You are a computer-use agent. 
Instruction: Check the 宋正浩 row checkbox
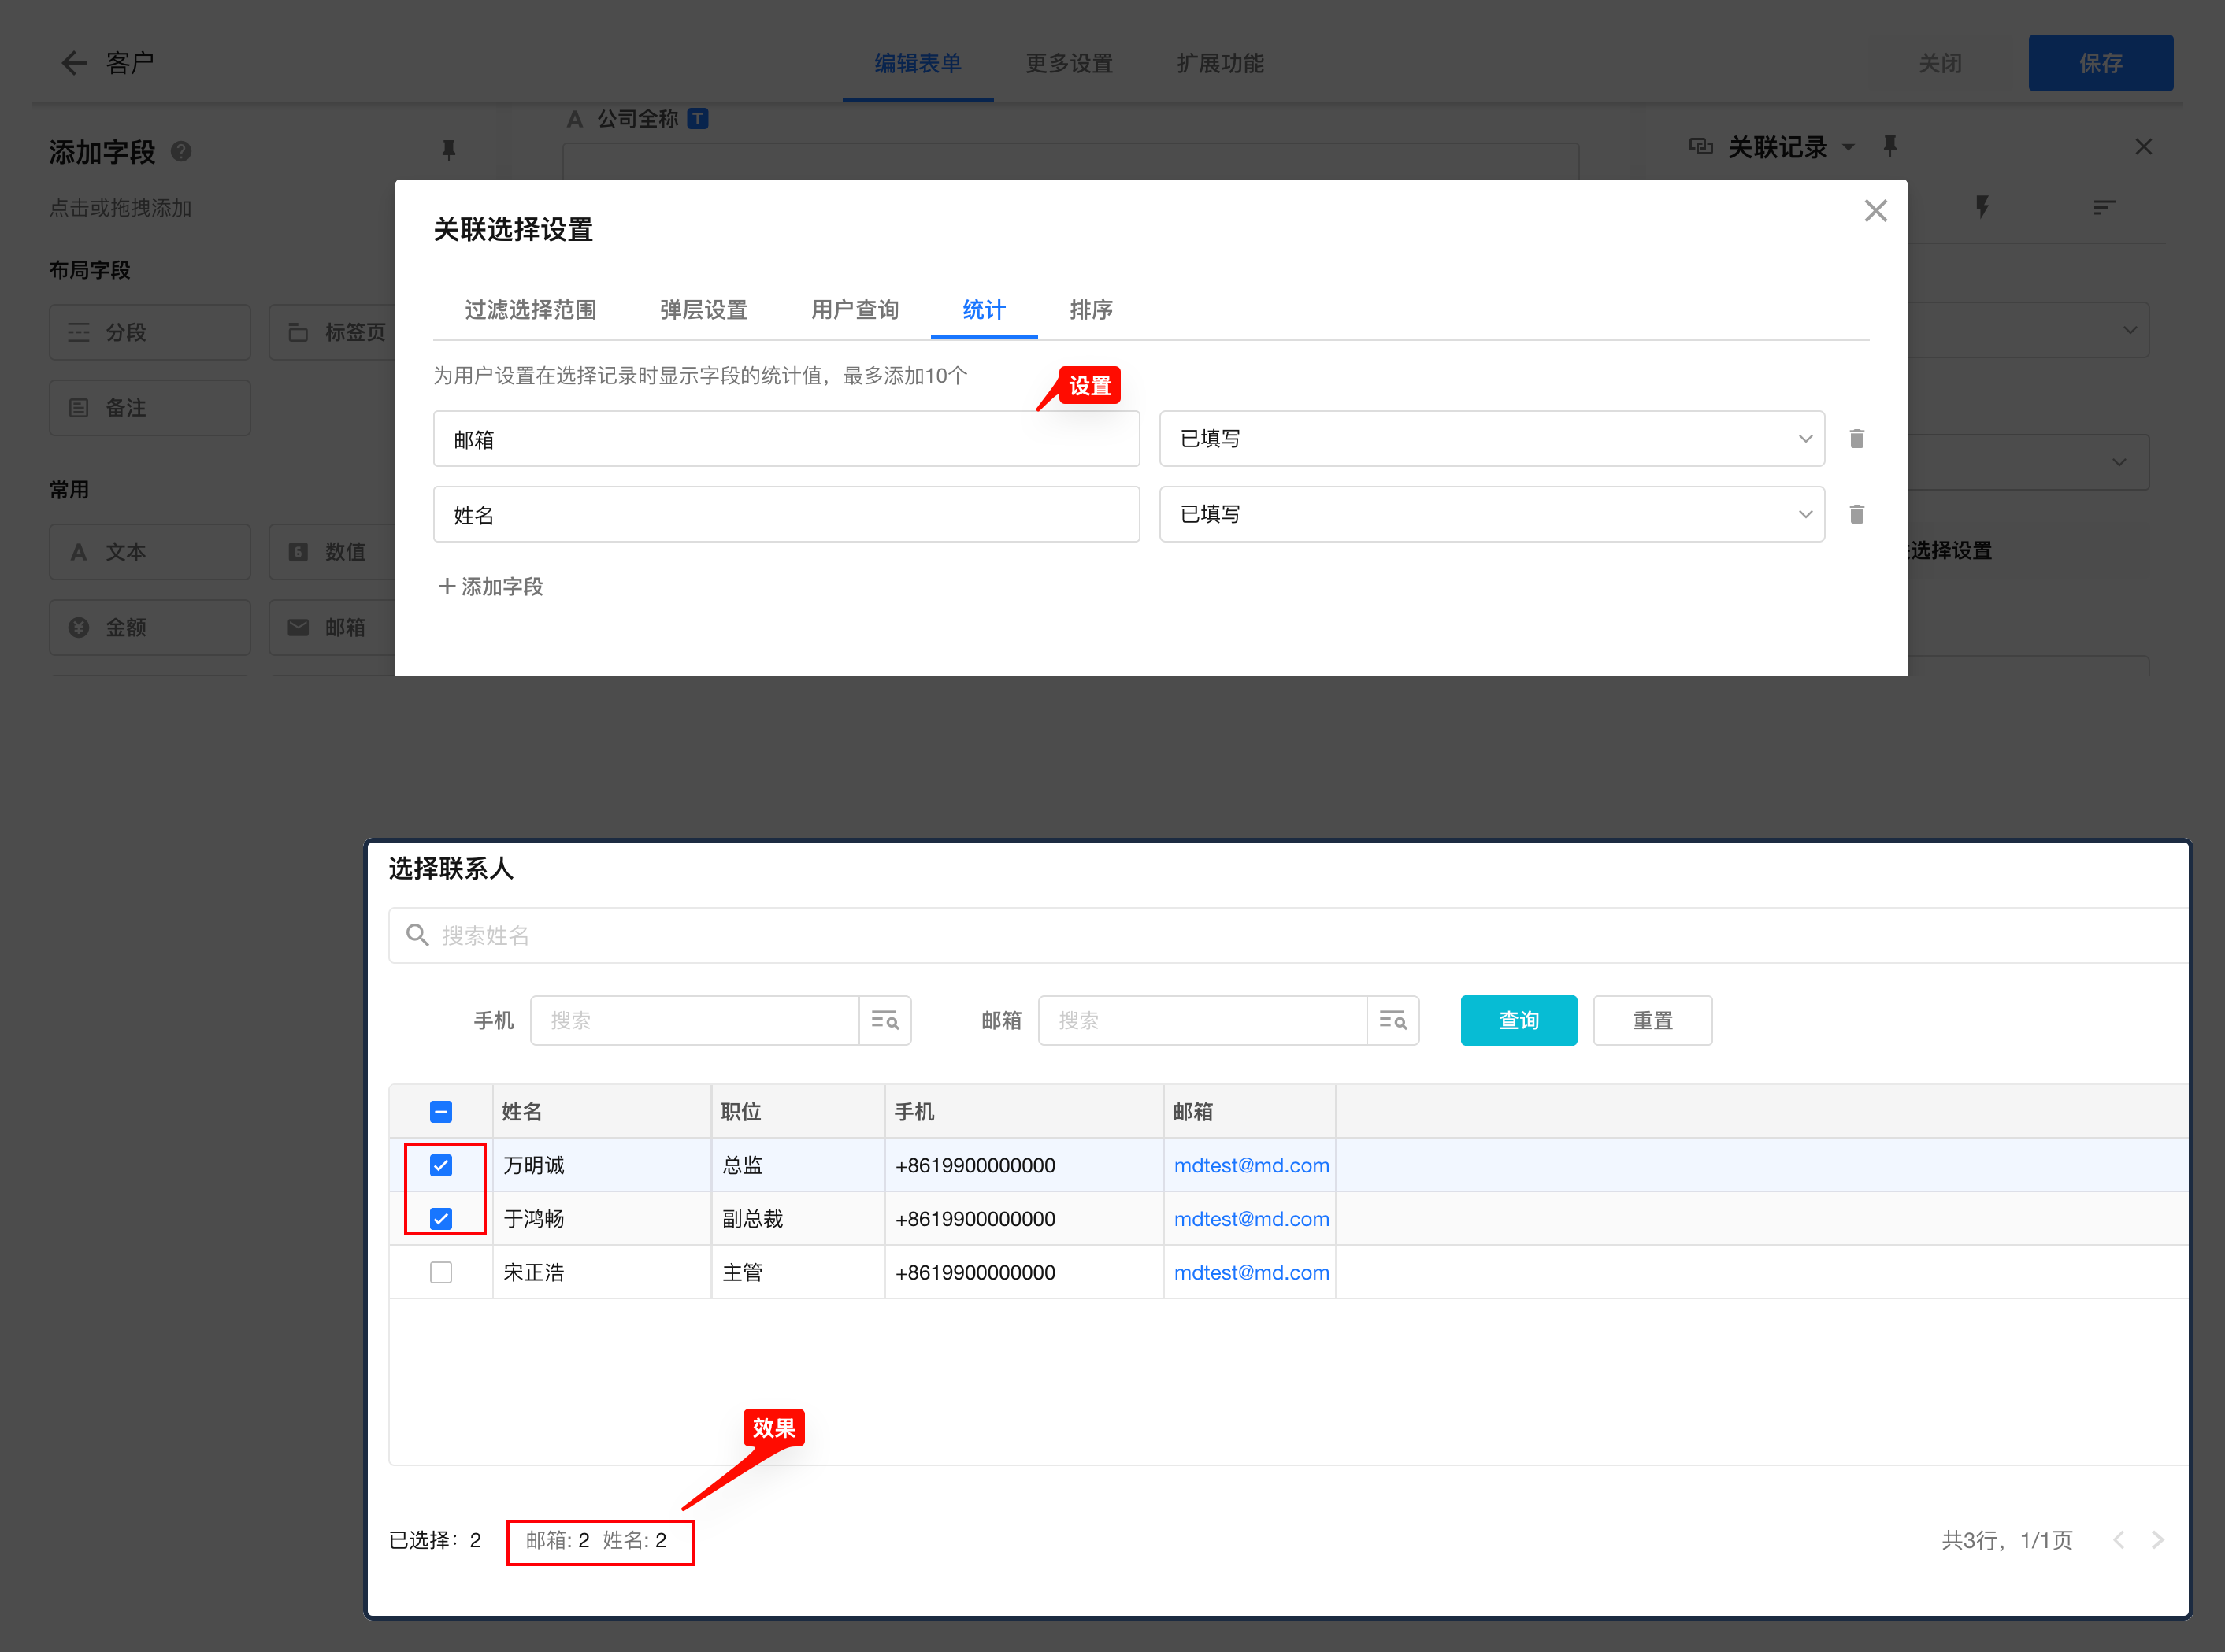click(441, 1272)
